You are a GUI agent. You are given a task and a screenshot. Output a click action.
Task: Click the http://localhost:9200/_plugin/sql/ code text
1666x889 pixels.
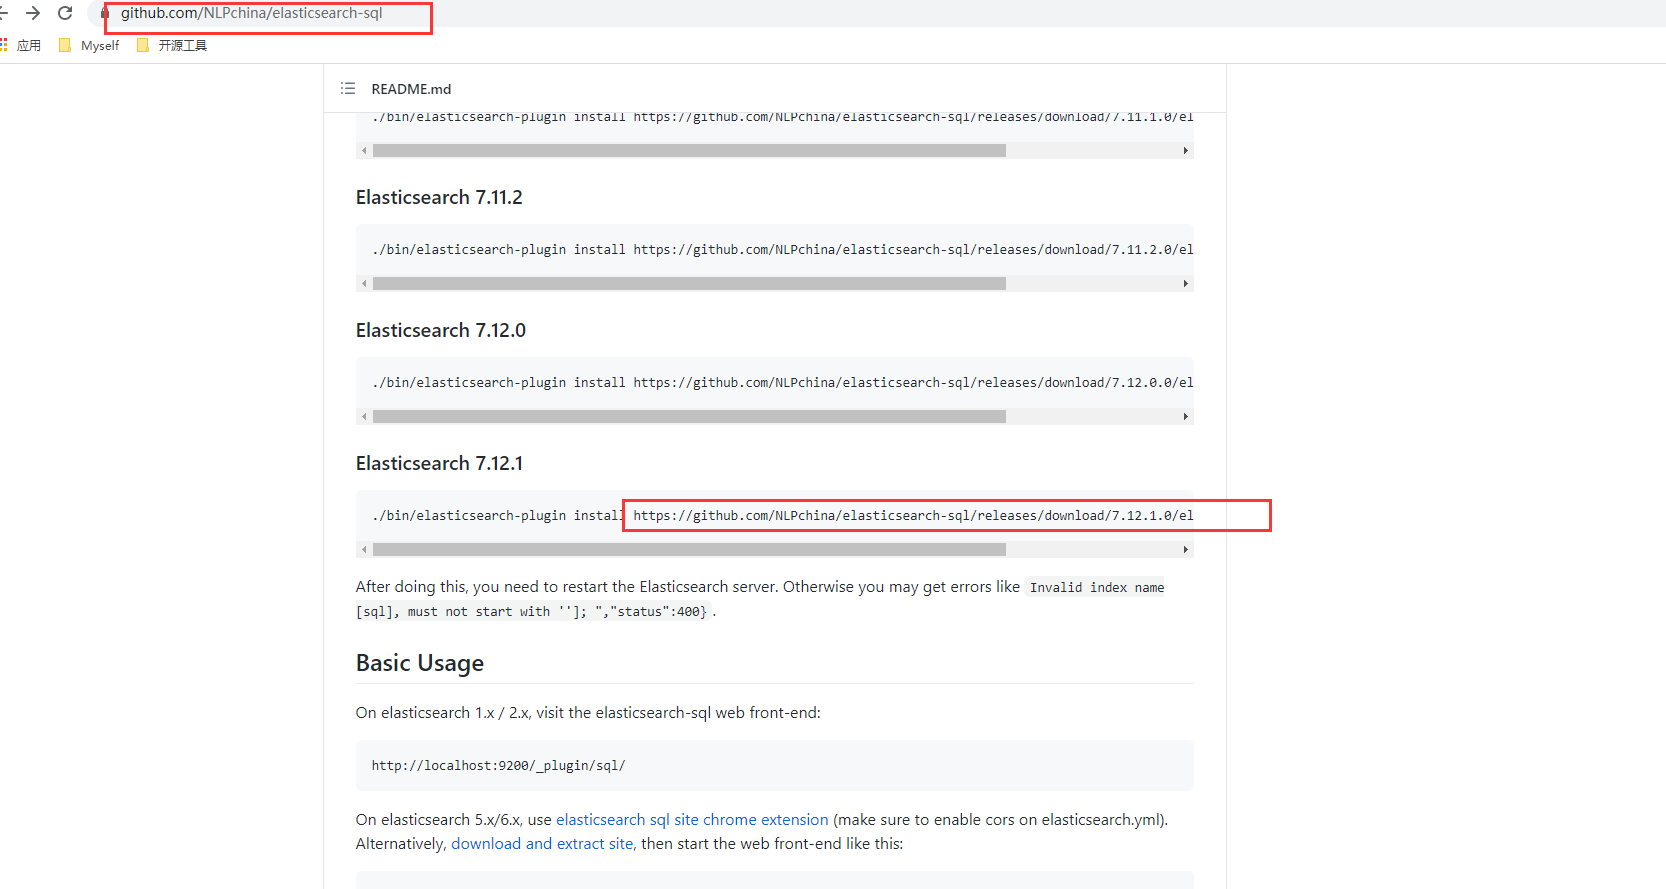pos(498,766)
